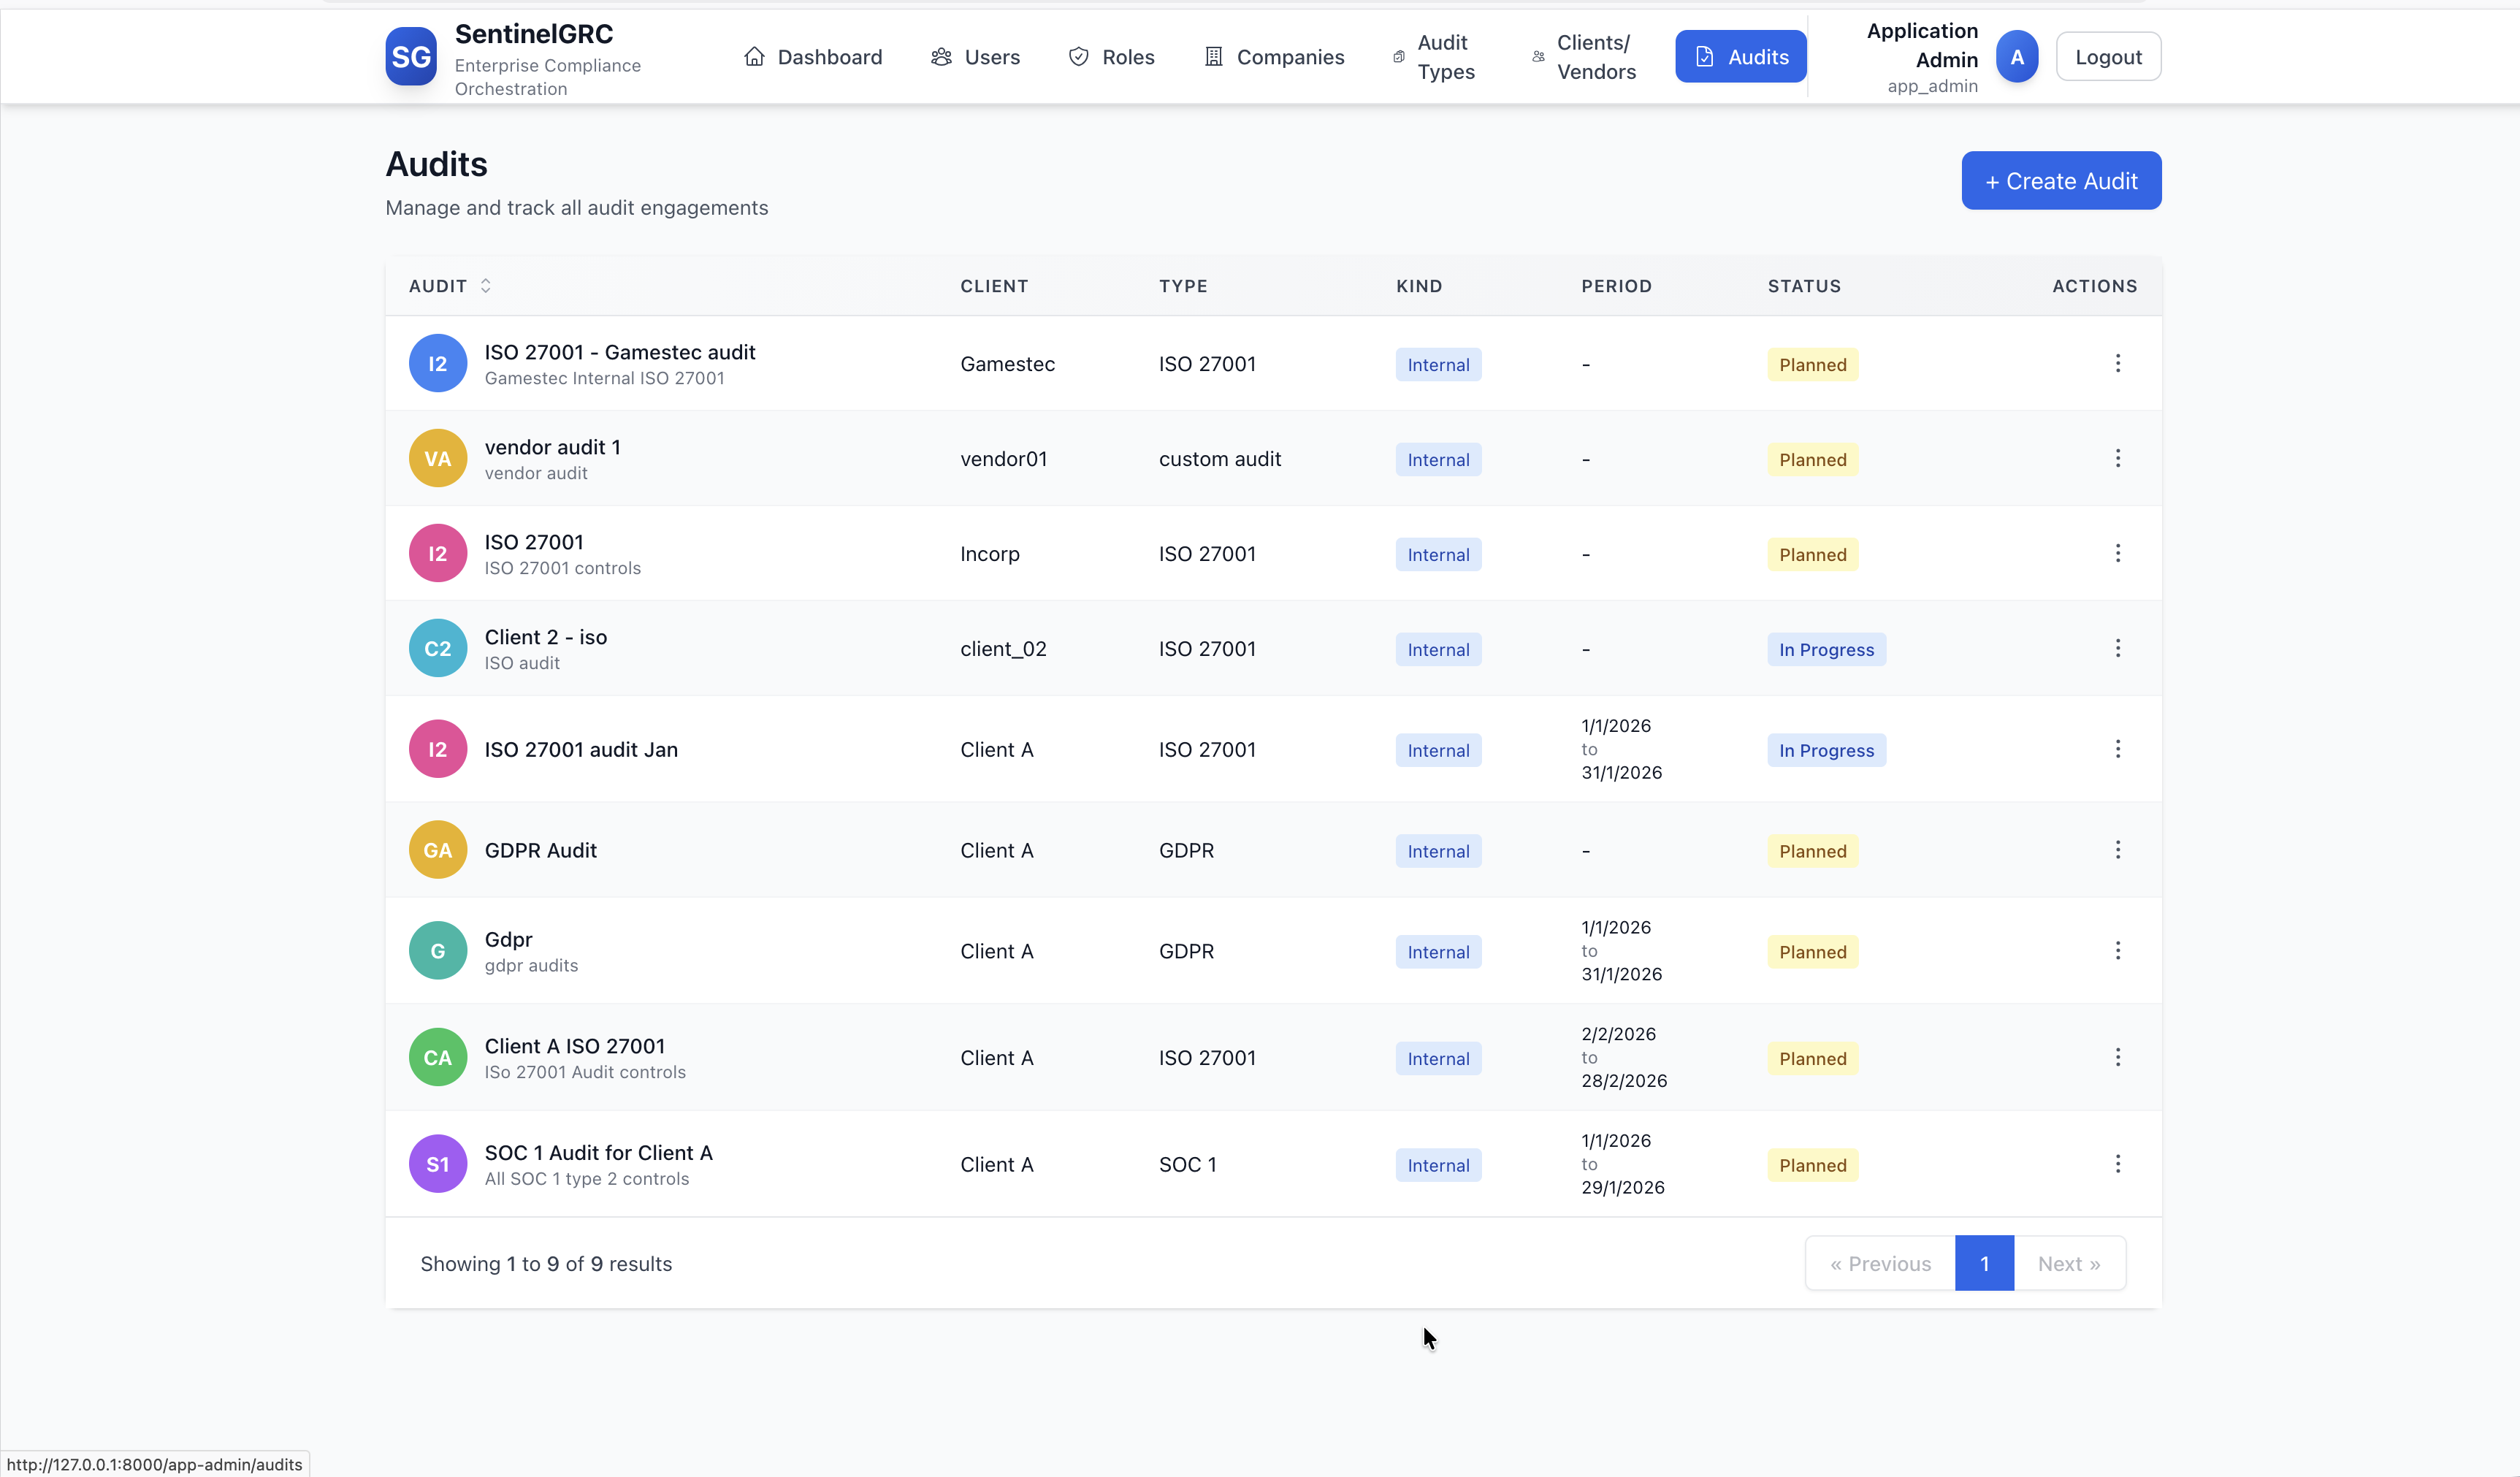
Task: Click the GA avatar of GDPR Audit
Action: click(x=438, y=850)
